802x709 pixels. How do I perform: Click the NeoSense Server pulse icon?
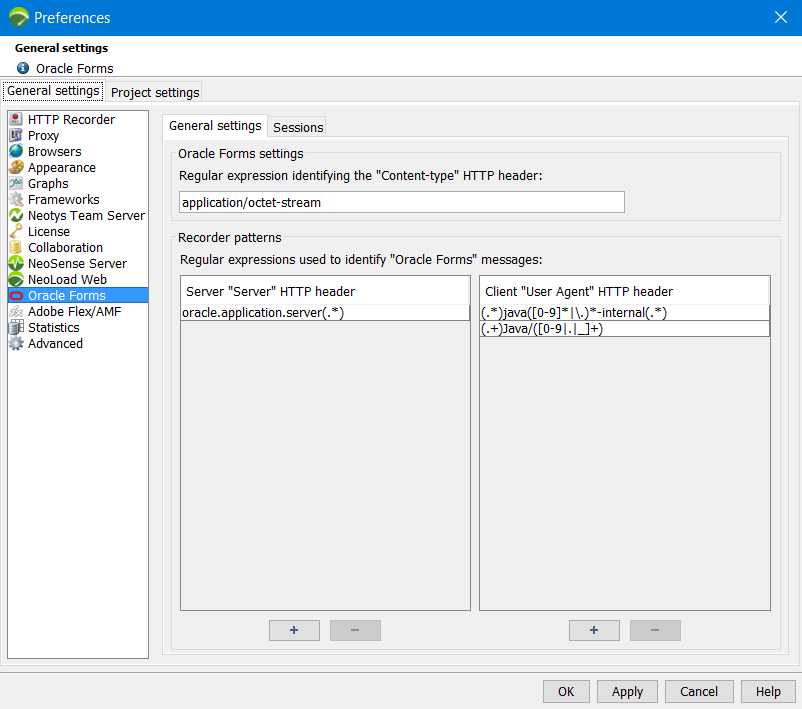[x=16, y=263]
